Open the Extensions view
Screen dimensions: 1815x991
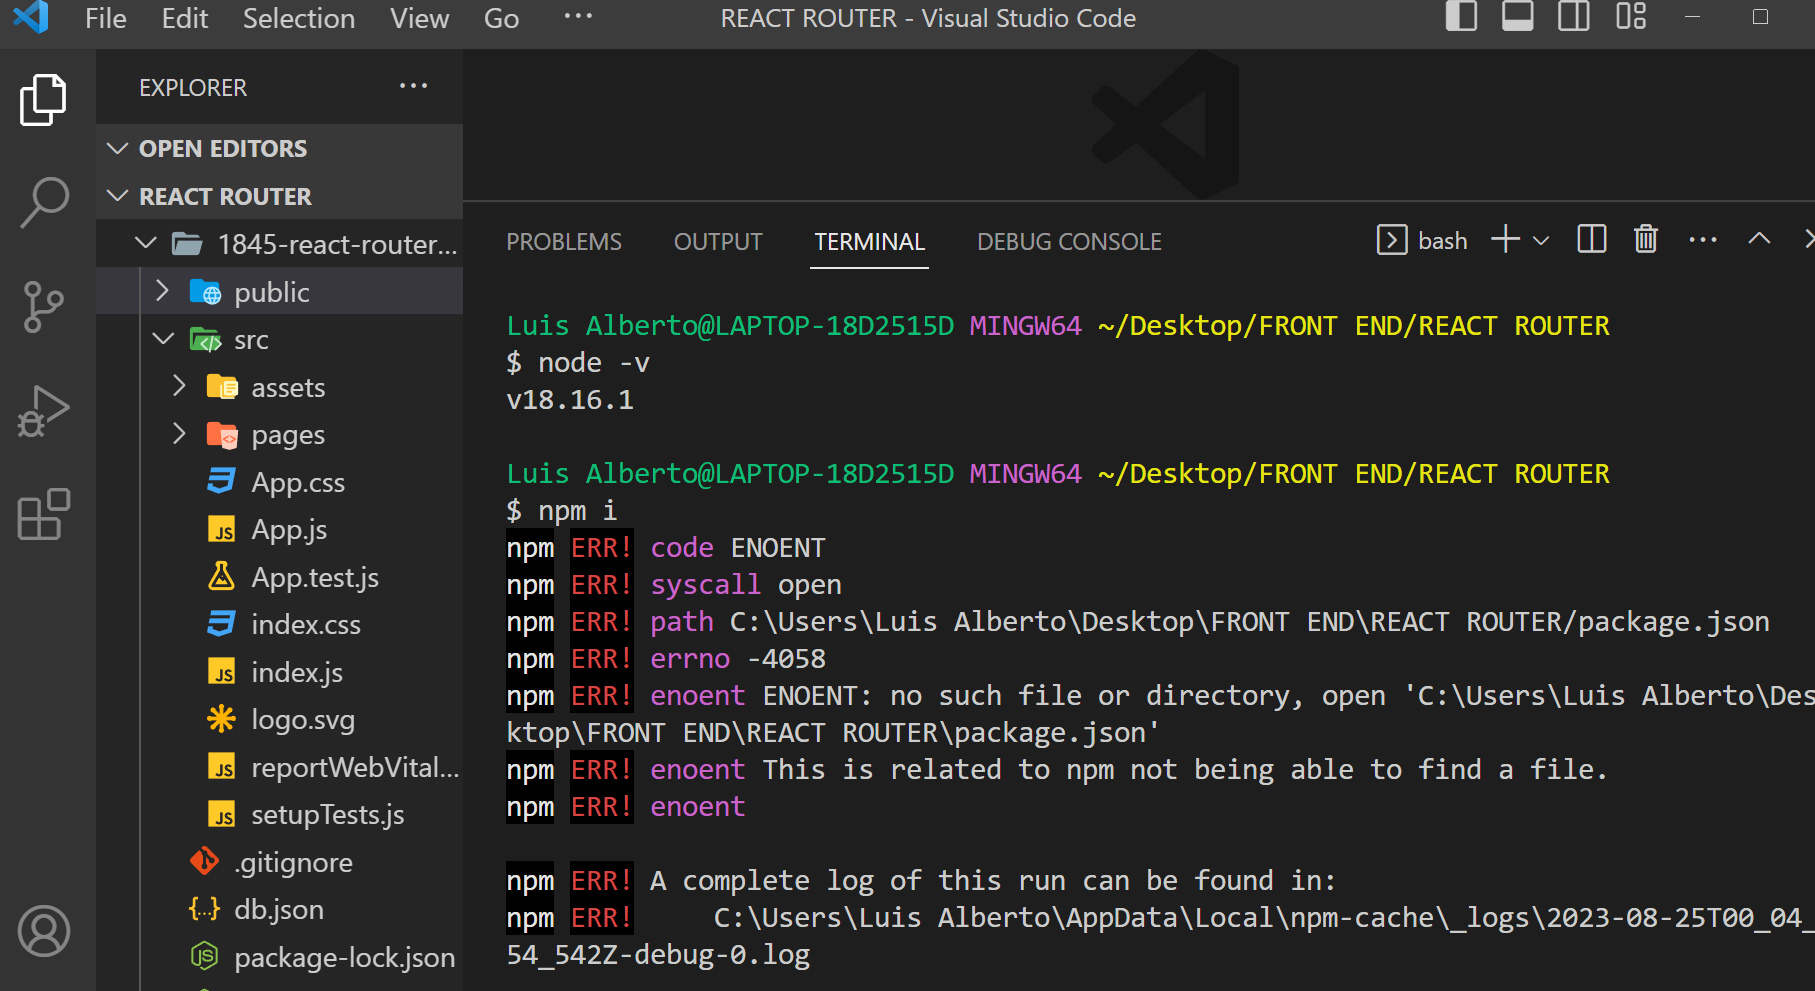(44, 515)
